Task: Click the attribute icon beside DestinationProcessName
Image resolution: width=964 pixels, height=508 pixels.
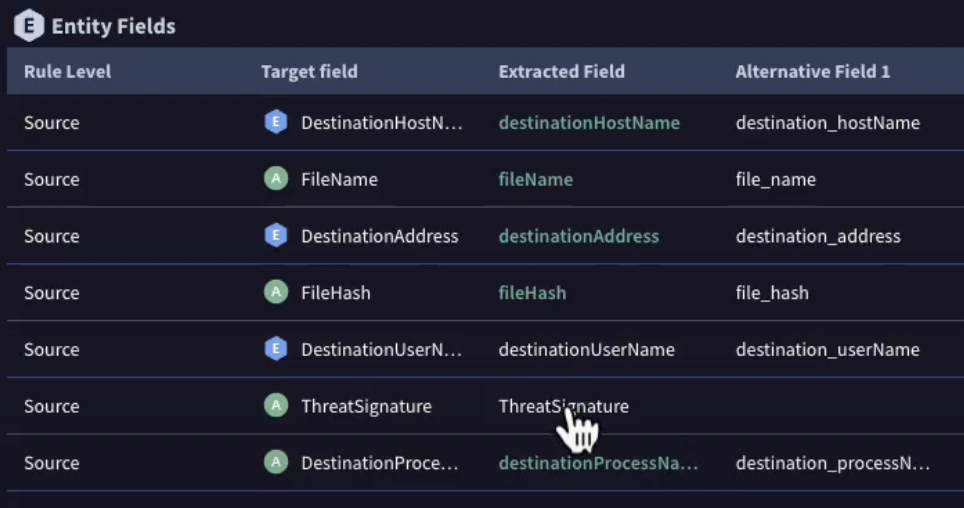Action: (x=275, y=463)
